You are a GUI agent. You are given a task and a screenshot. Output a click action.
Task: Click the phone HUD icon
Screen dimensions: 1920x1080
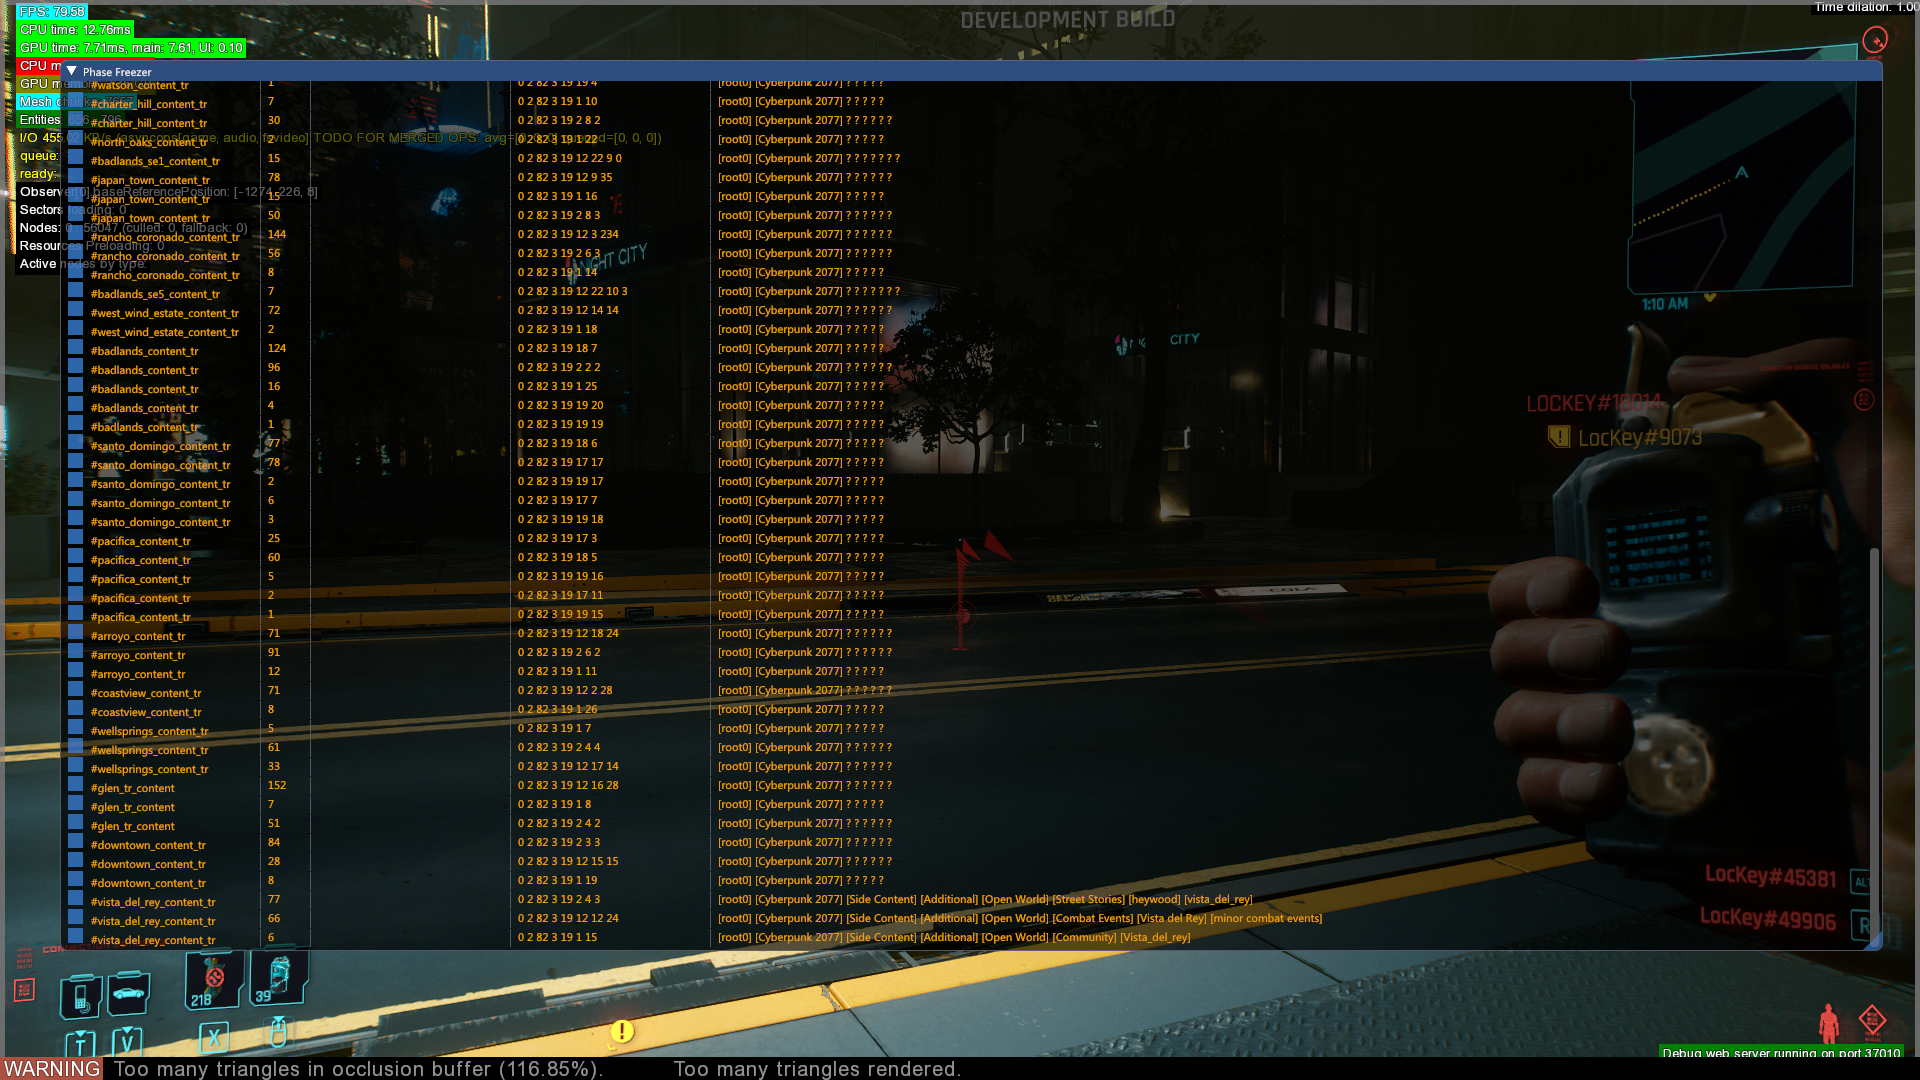pos(81,995)
